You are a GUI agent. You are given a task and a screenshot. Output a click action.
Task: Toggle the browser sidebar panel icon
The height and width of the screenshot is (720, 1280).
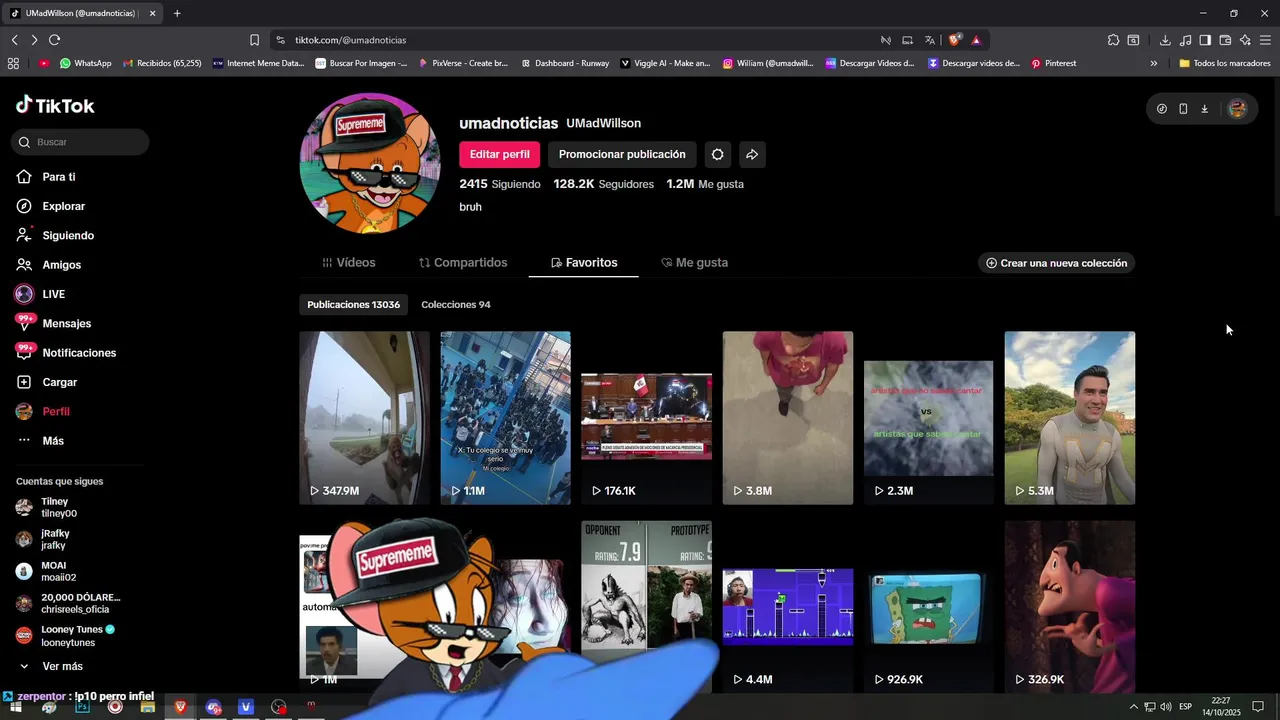pos(1205,40)
